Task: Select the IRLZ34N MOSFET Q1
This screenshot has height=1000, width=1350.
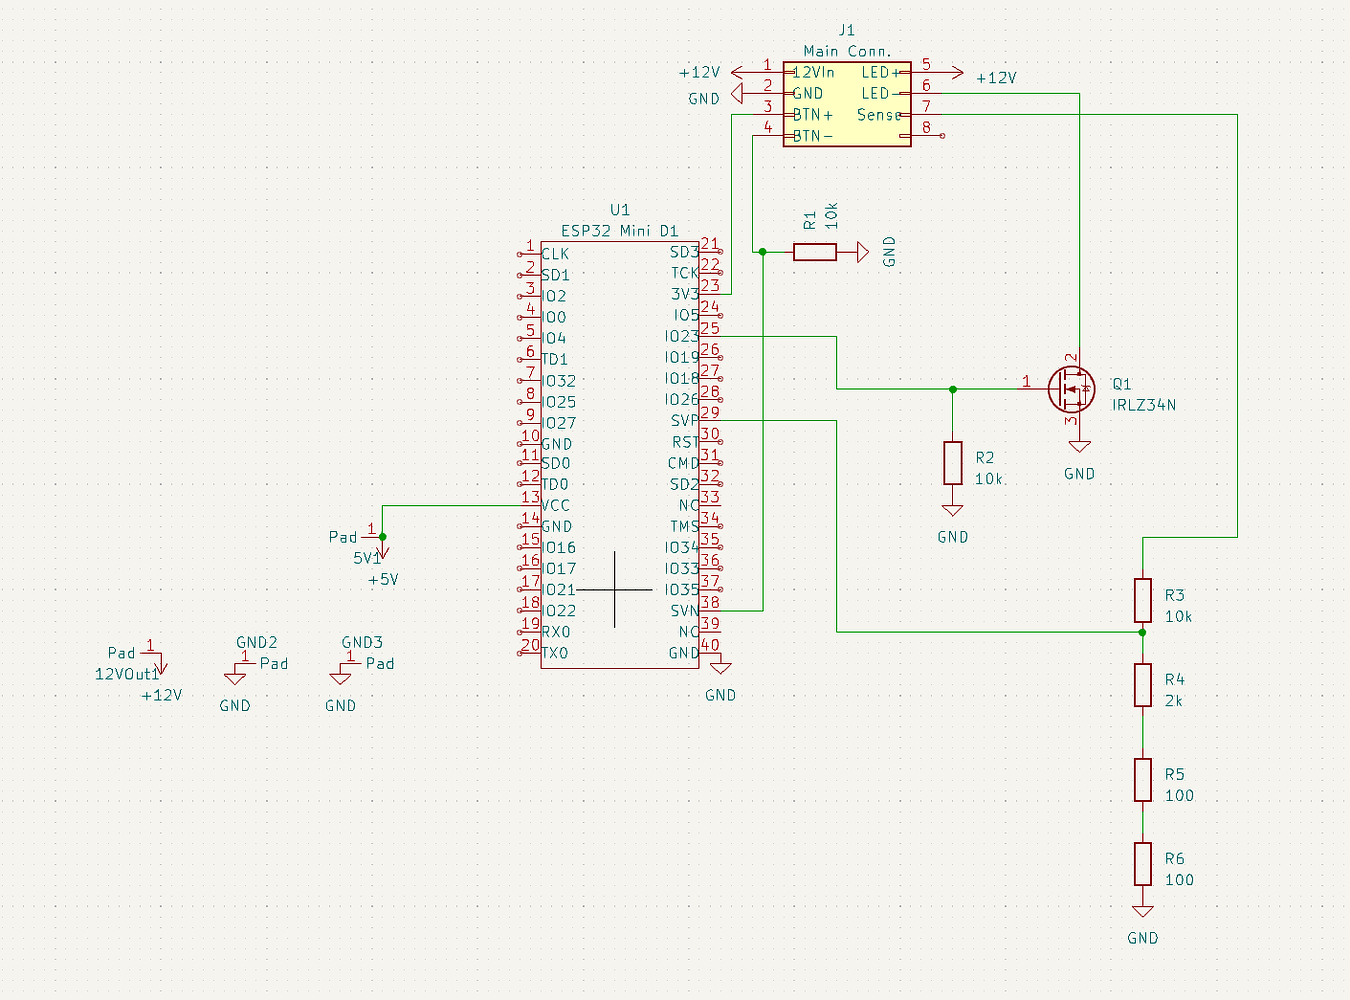Action: 1072,390
